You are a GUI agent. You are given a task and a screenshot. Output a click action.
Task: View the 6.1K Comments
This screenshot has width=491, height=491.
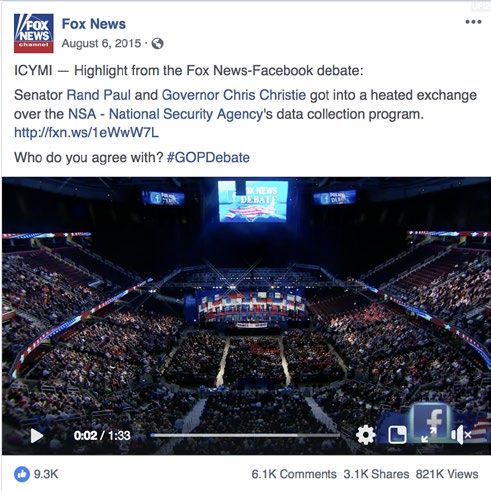click(294, 474)
